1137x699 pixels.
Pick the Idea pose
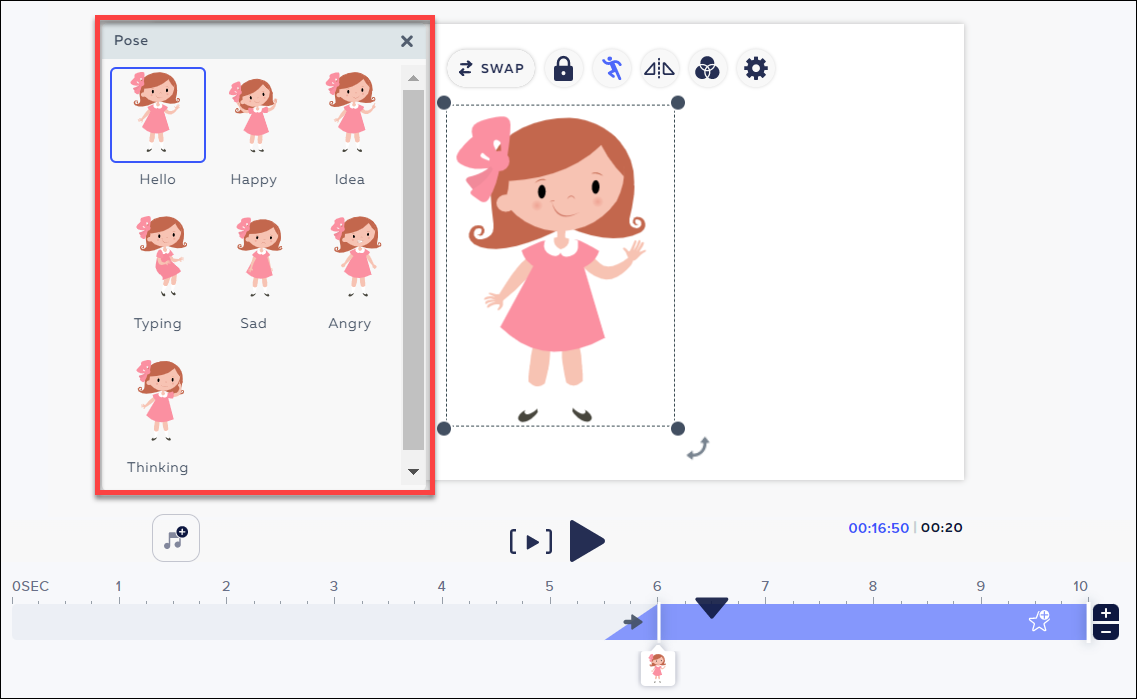tap(349, 115)
